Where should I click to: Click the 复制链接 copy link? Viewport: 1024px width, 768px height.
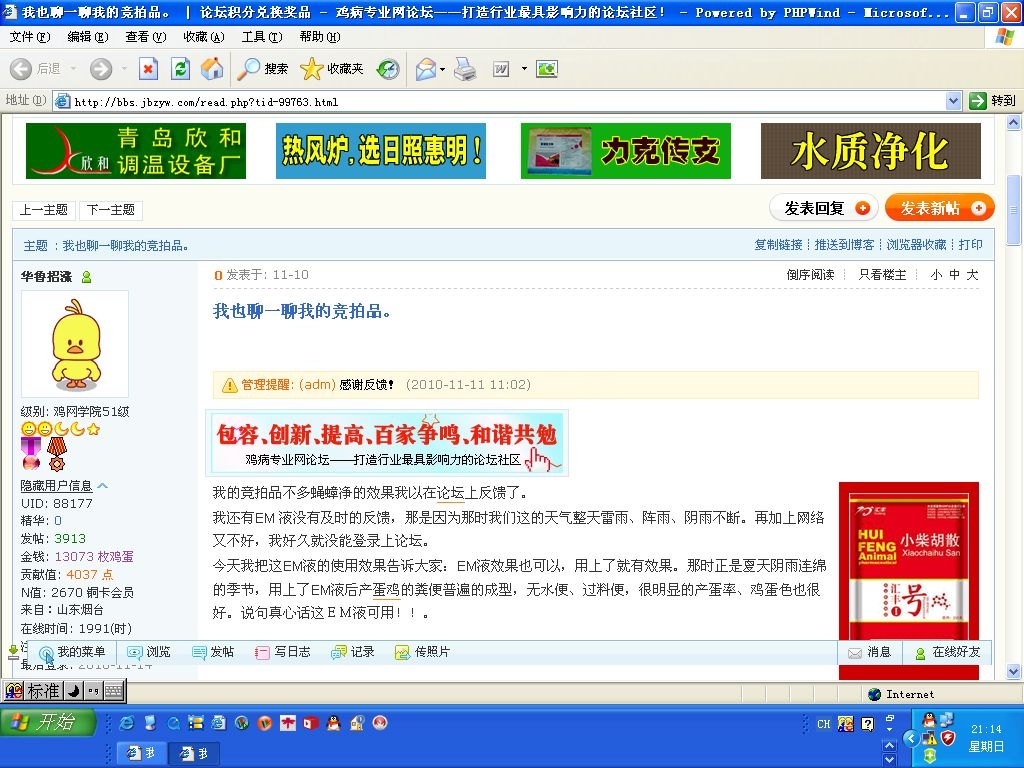click(x=778, y=245)
